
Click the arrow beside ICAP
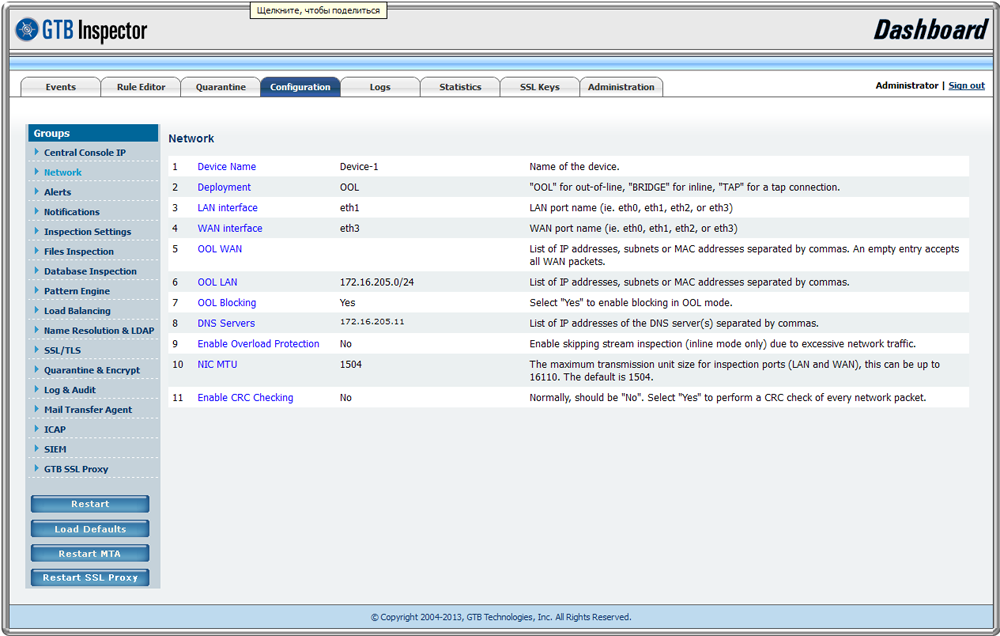click(36, 429)
